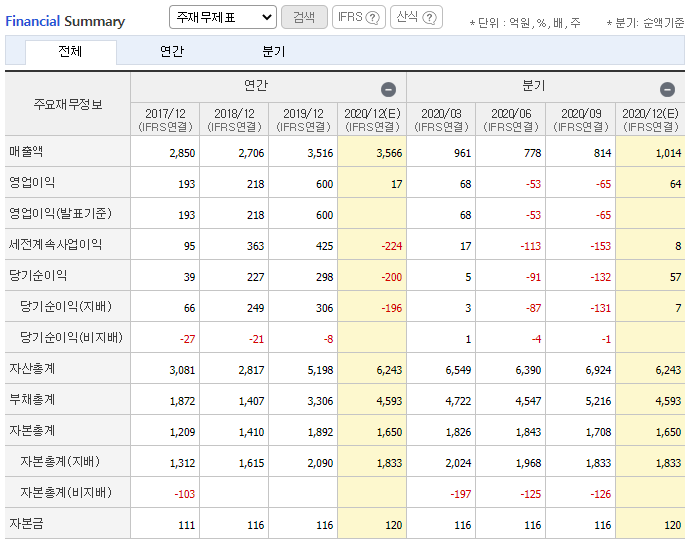Click 2020/03 자본총계(비지배) value -197
689x539 pixels.
click(x=461, y=494)
